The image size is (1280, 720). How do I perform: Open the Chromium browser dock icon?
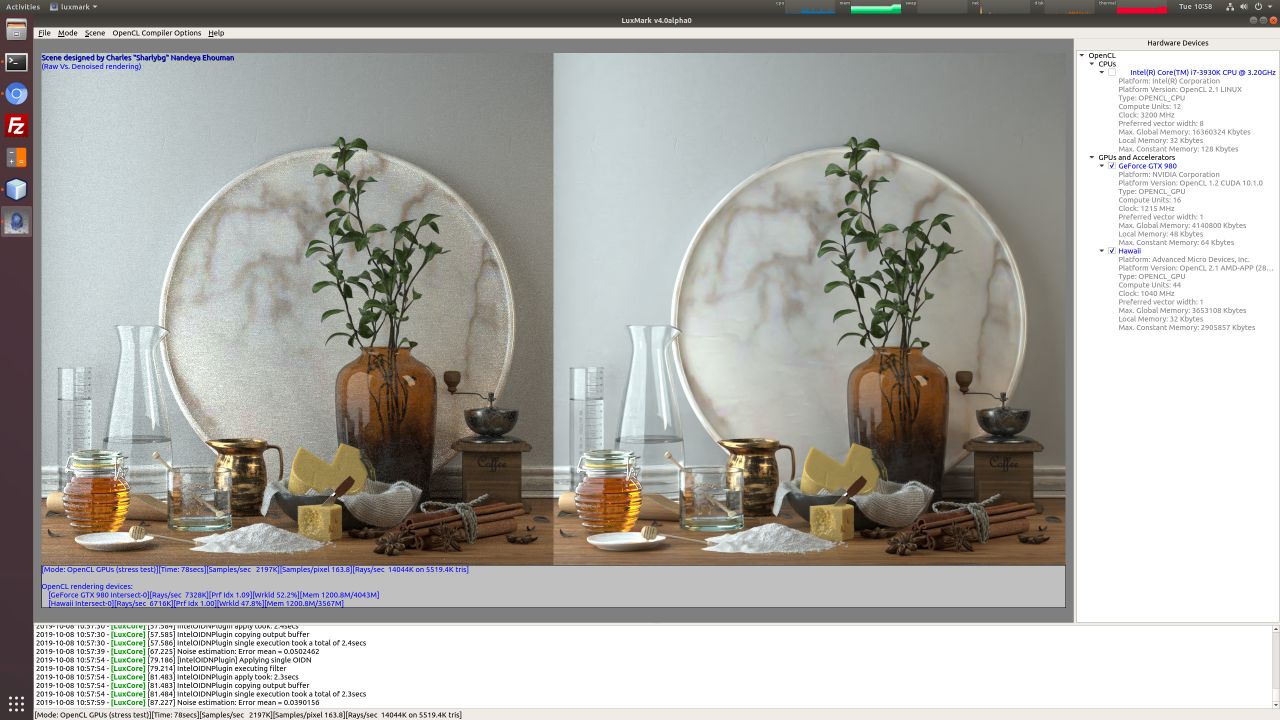pyautogui.click(x=16, y=93)
